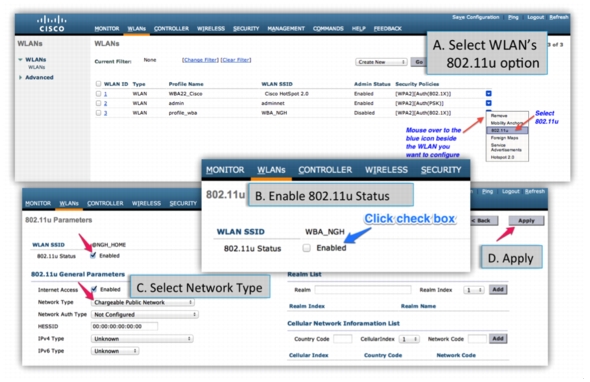Open WIRELESS menu in the WLANs list window
The width and height of the screenshot is (590, 382).
click(211, 29)
